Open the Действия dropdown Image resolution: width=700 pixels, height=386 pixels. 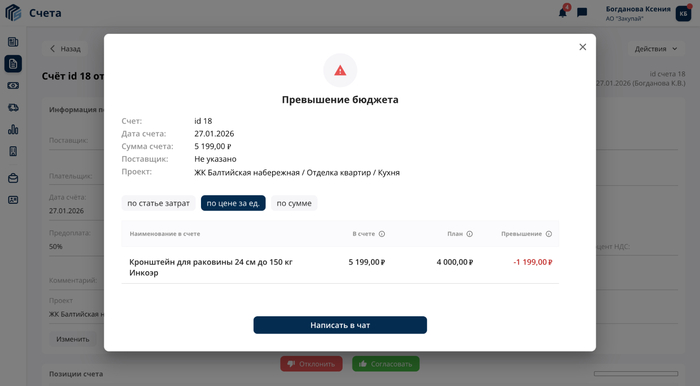[656, 49]
